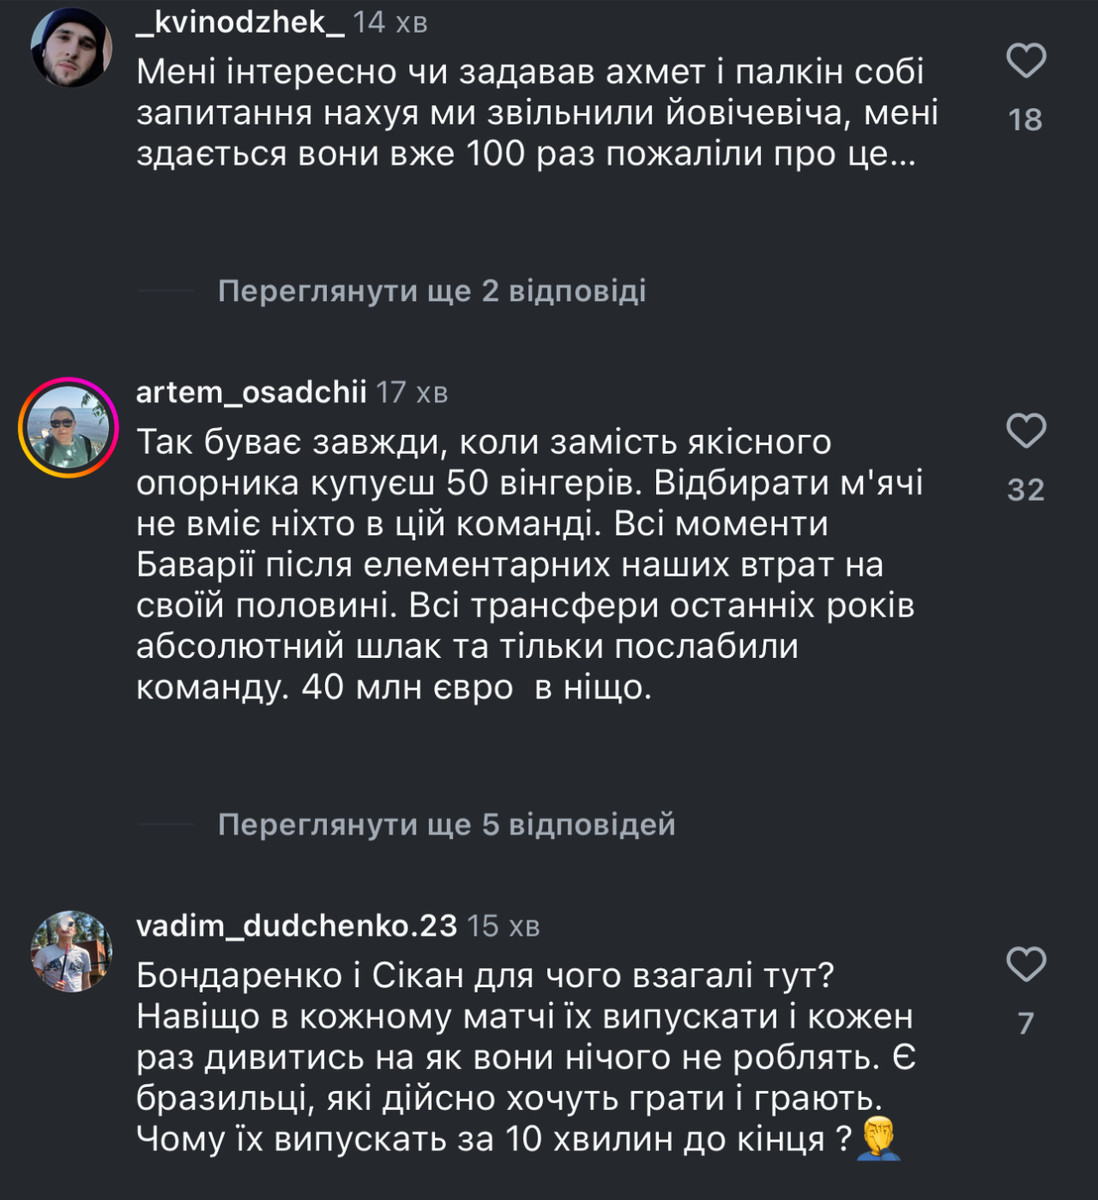Screen dimensions: 1098x1200
Task: Open the vadim_dudchenko.23 username link
Action: (x=296, y=926)
